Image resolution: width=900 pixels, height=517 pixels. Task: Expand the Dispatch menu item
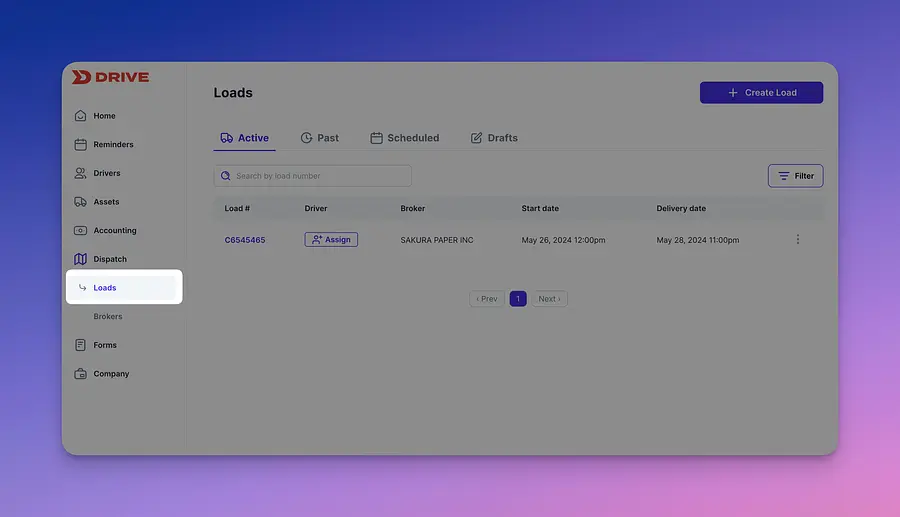[110, 259]
